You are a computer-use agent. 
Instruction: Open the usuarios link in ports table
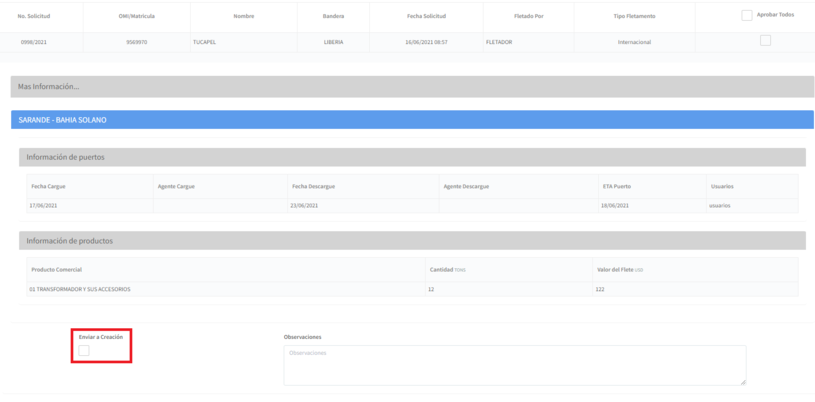click(720, 205)
